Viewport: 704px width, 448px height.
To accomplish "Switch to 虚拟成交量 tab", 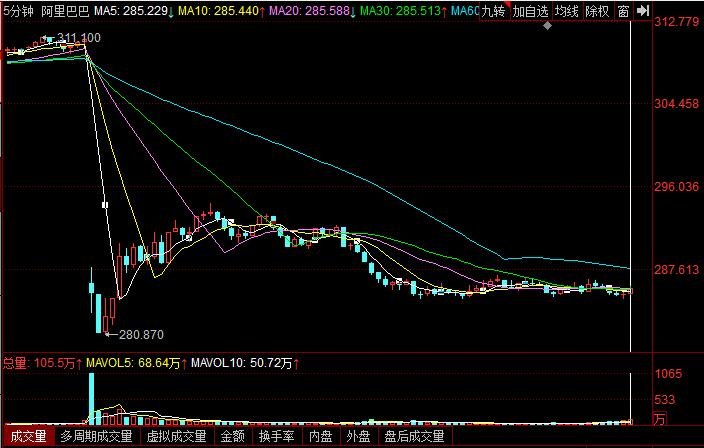I will point(176,436).
